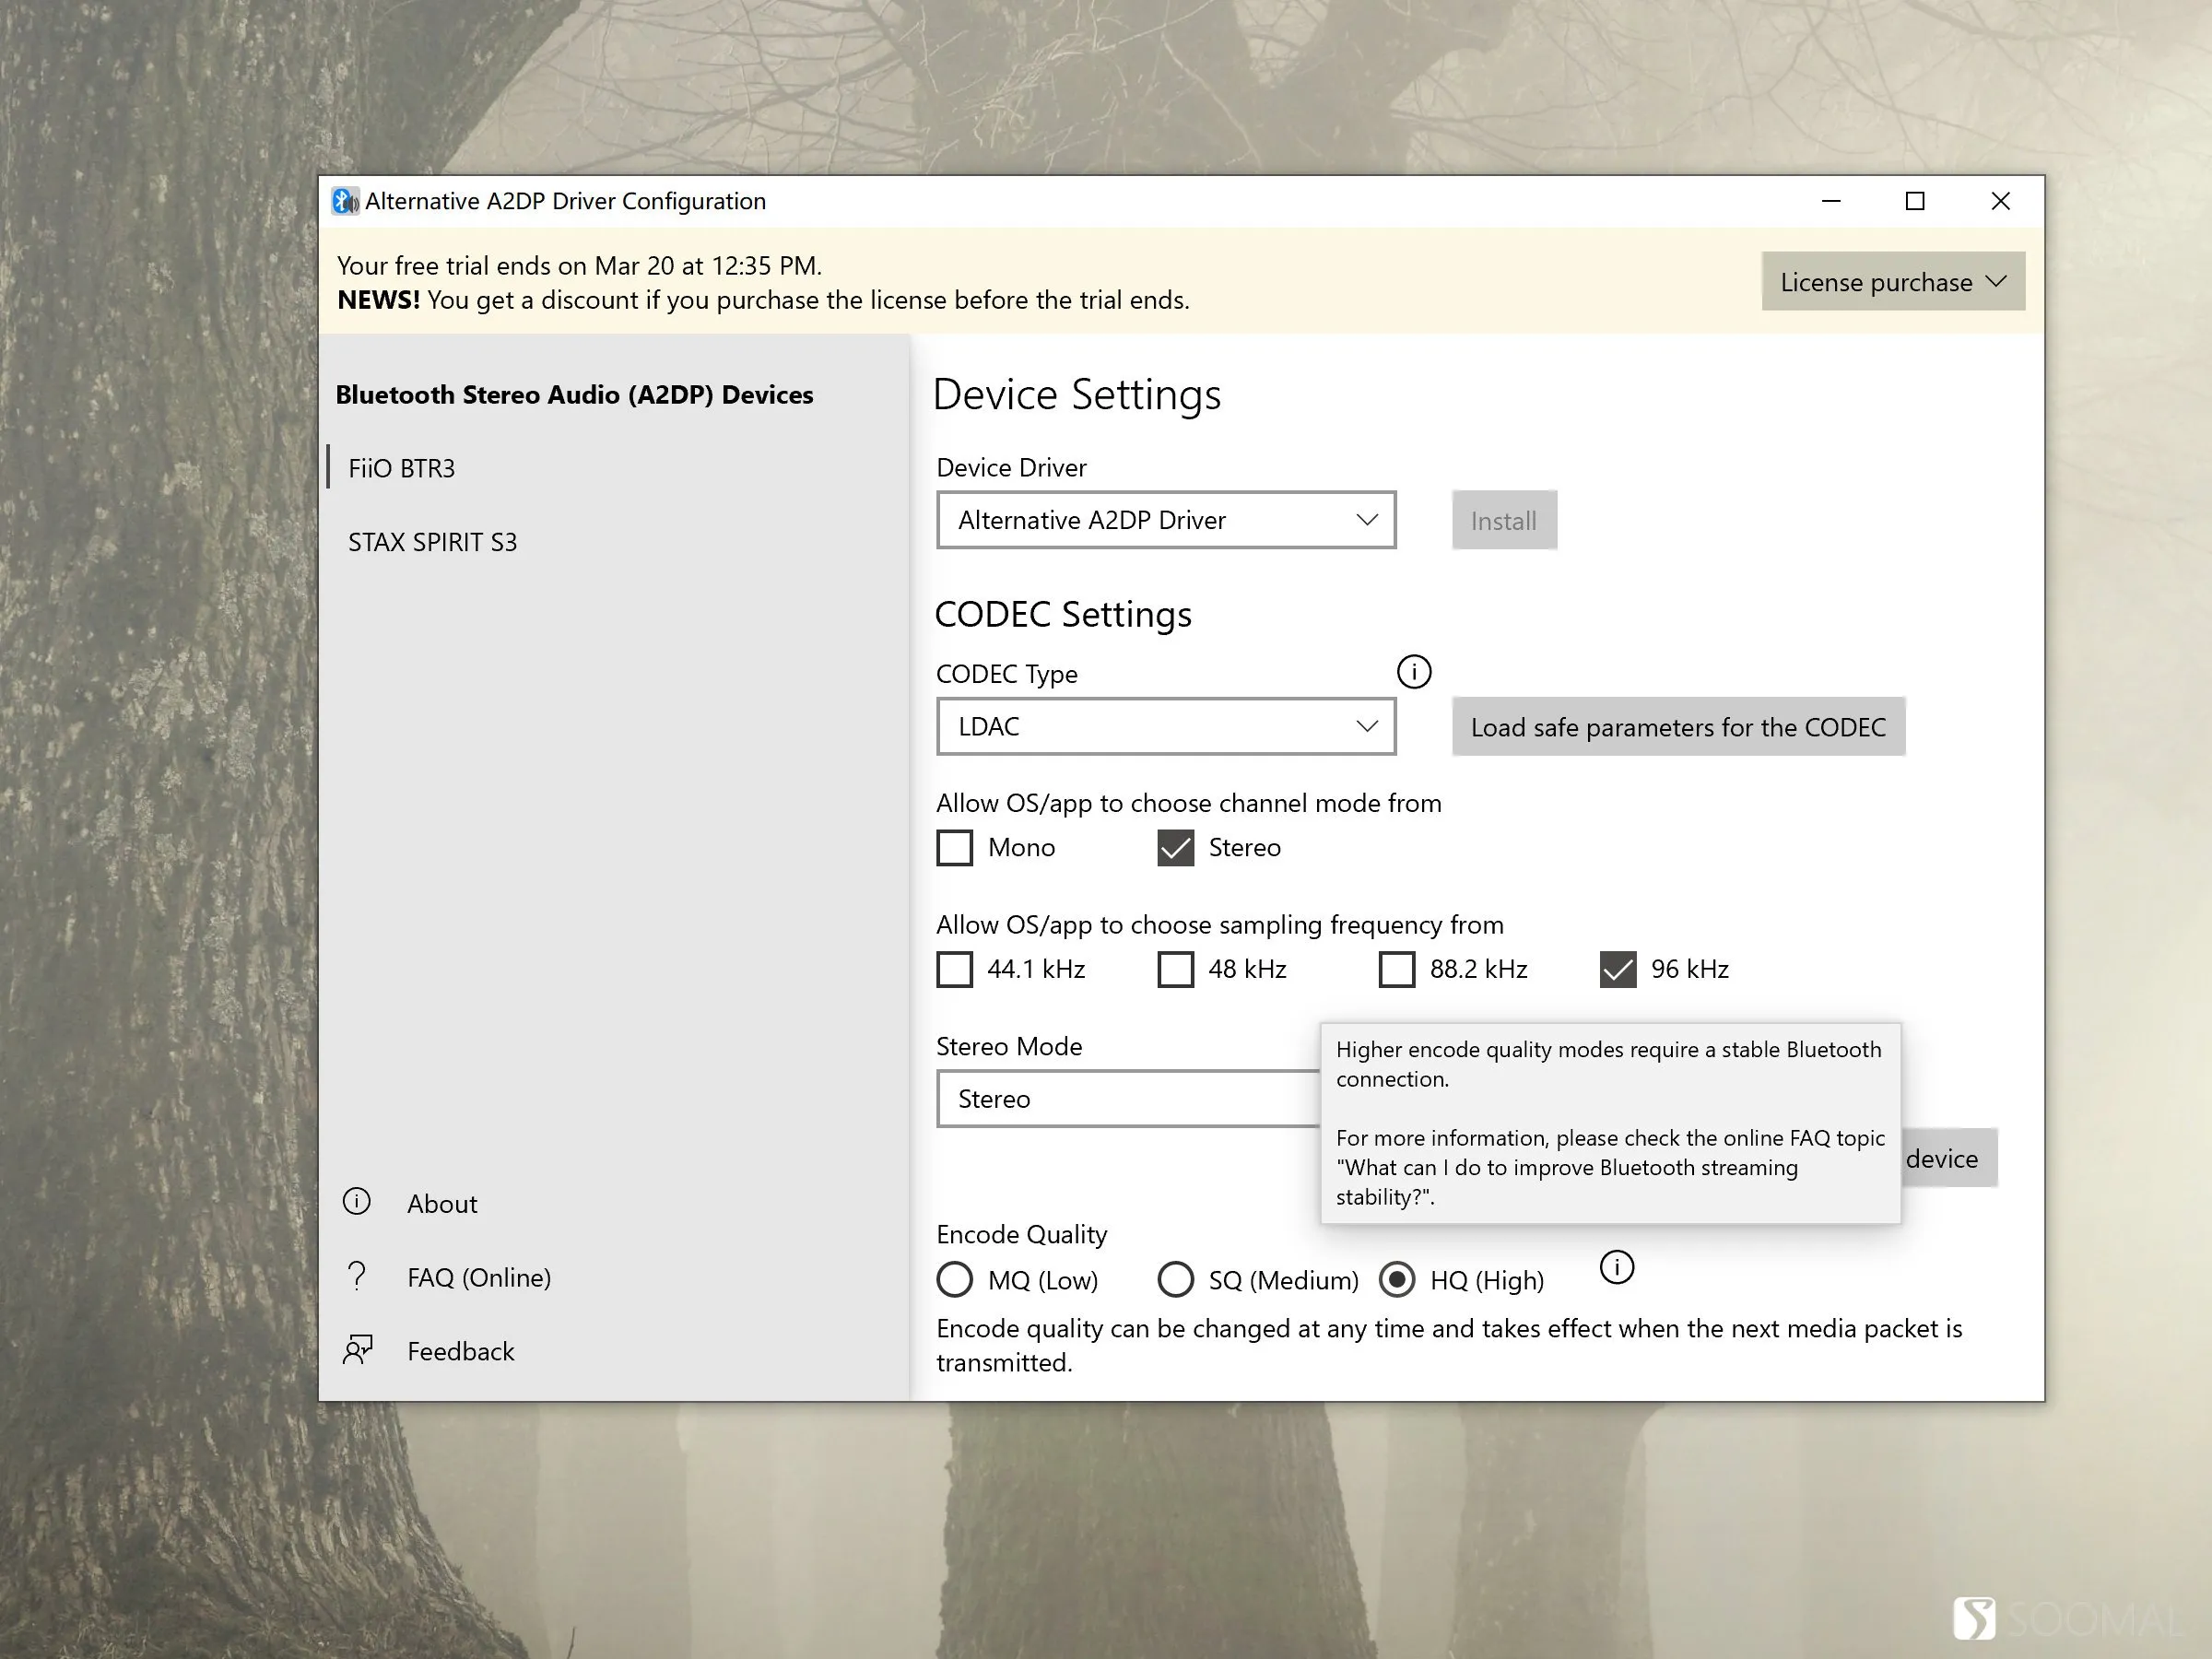The width and height of the screenshot is (2212, 1659).
Task: Click the About info icon in sidebar
Action: 357,1201
